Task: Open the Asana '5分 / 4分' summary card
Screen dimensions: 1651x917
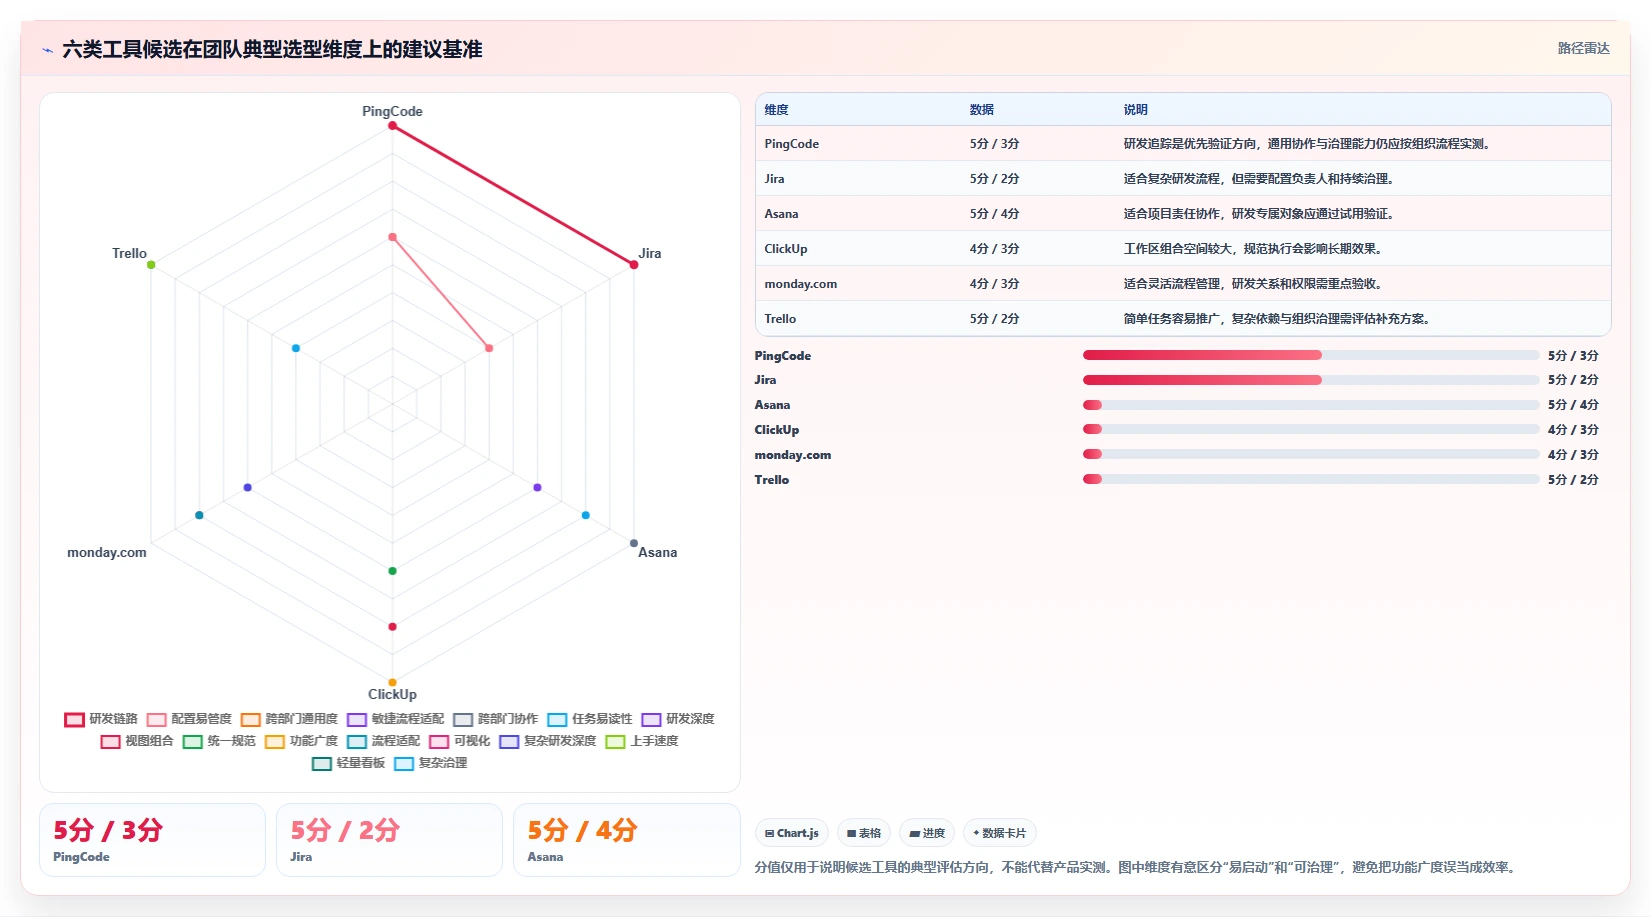Action: tap(626, 840)
